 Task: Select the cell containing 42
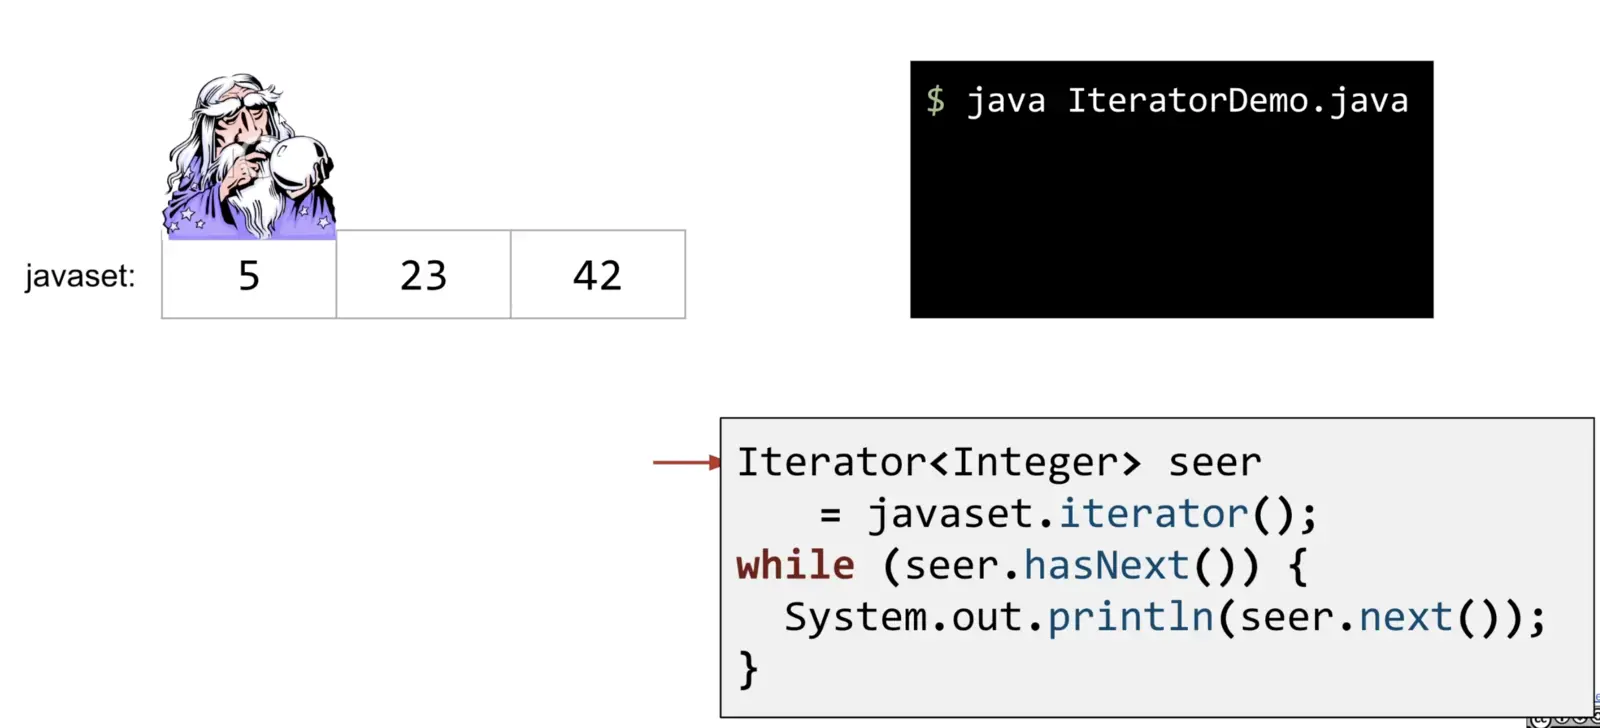(598, 275)
